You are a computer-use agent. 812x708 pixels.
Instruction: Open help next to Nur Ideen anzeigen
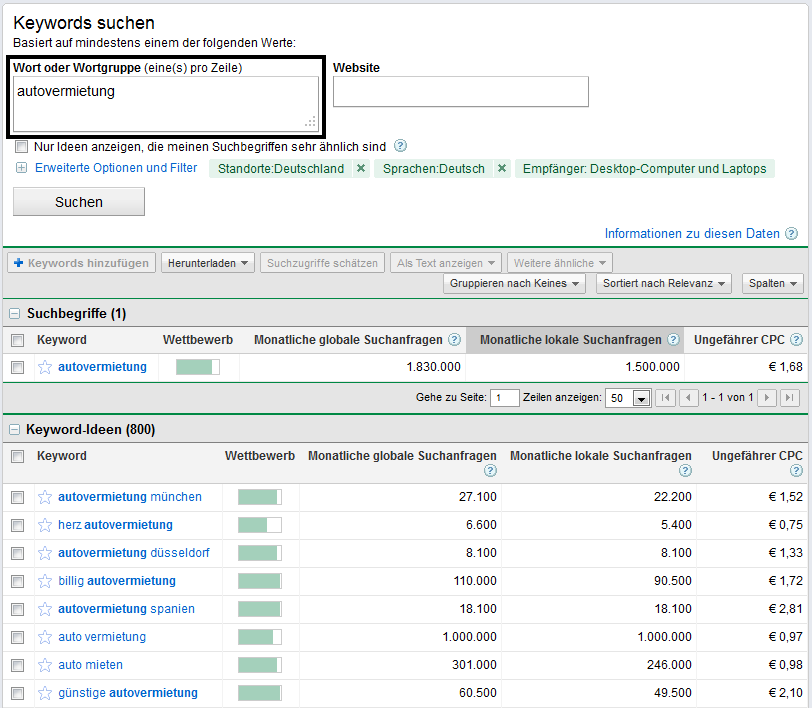(x=400, y=146)
